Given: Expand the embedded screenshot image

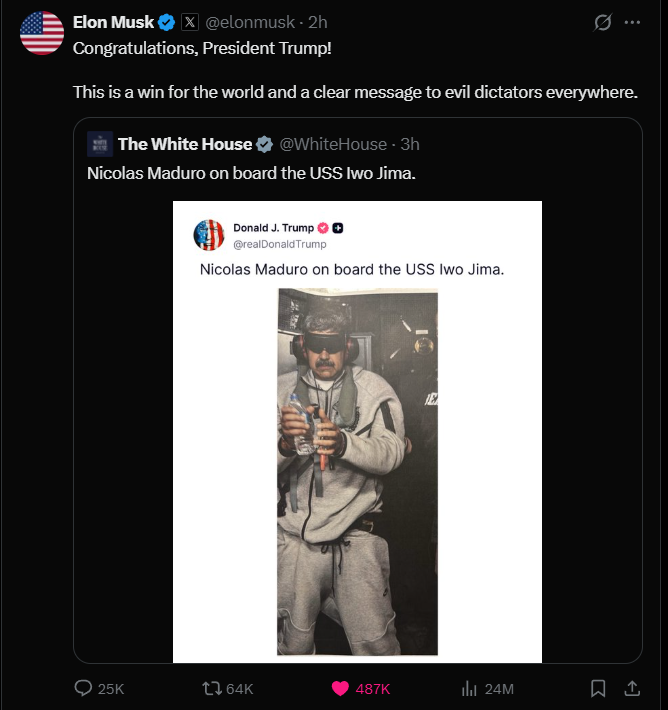Looking at the screenshot, I should [357, 431].
